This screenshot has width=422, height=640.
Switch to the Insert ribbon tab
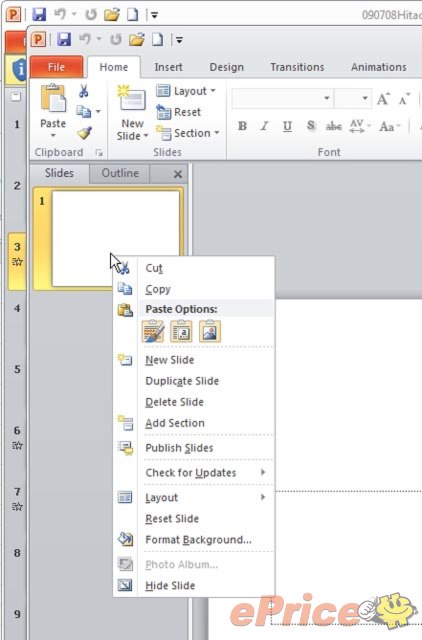pos(168,67)
